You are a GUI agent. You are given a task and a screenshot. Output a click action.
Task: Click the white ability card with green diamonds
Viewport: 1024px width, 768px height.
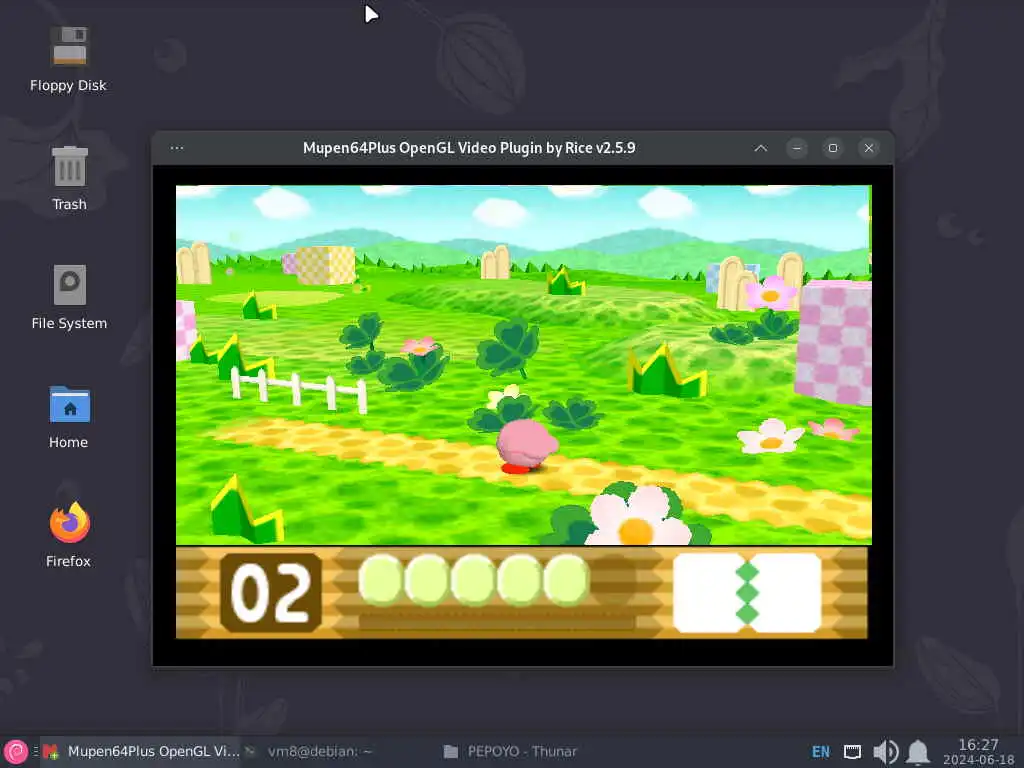click(x=747, y=593)
